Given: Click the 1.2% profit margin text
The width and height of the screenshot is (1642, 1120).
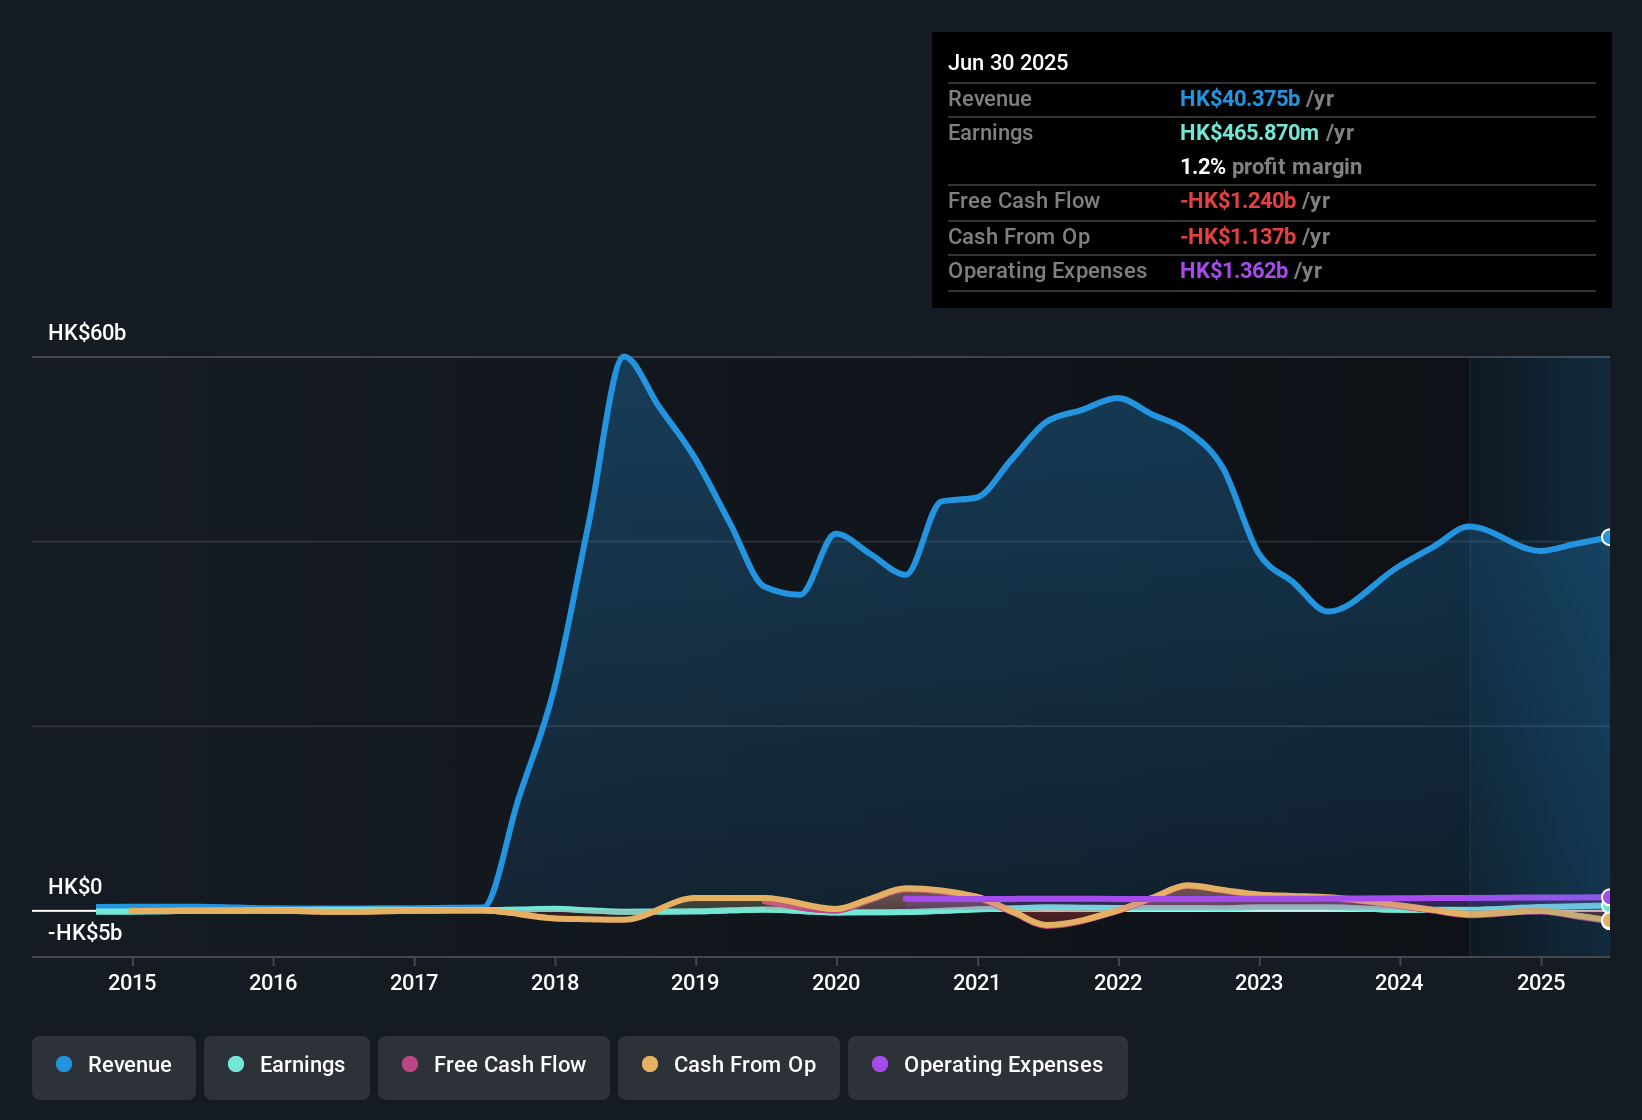Looking at the screenshot, I should click(x=1270, y=167).
